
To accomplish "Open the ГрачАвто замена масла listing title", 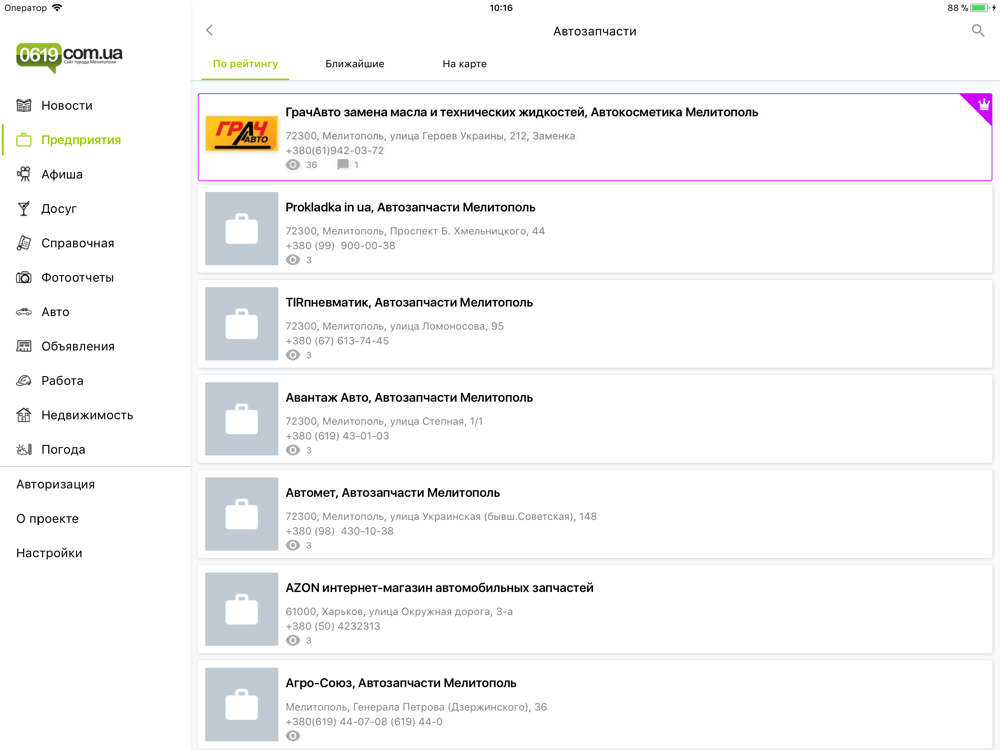I will 522,112.
